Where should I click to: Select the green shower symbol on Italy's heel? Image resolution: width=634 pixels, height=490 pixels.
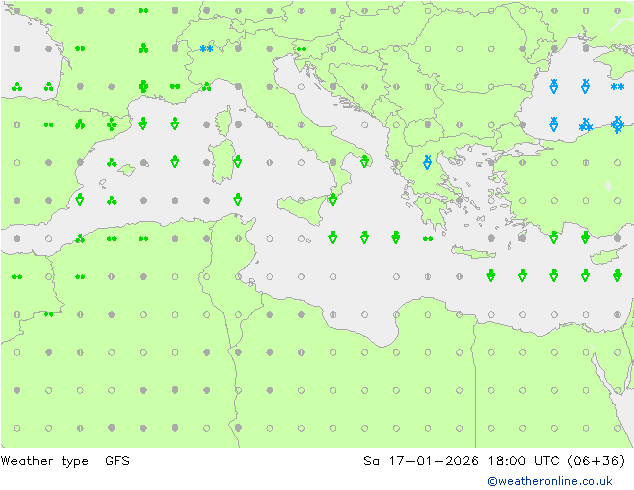364,161
